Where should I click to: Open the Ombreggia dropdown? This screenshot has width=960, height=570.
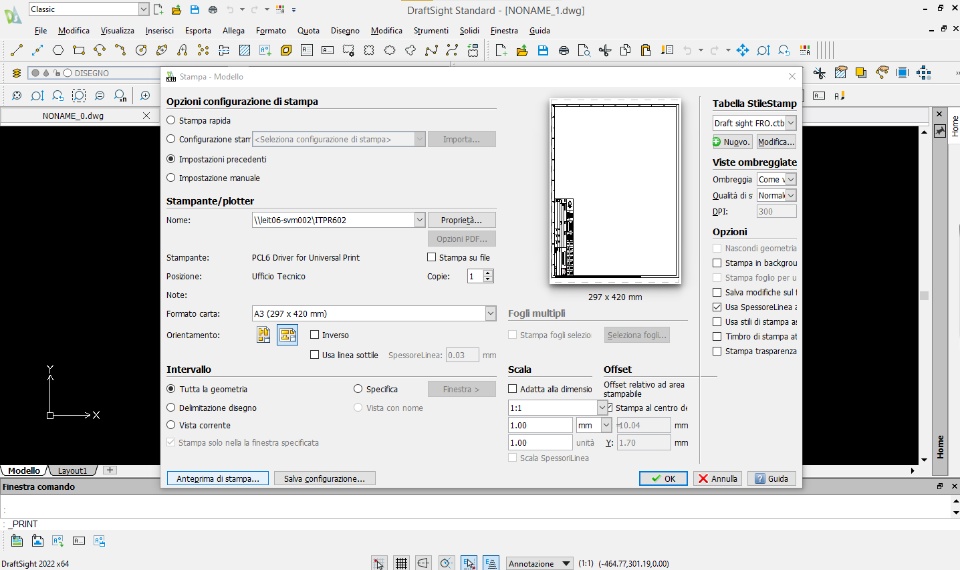pos(790,179)
